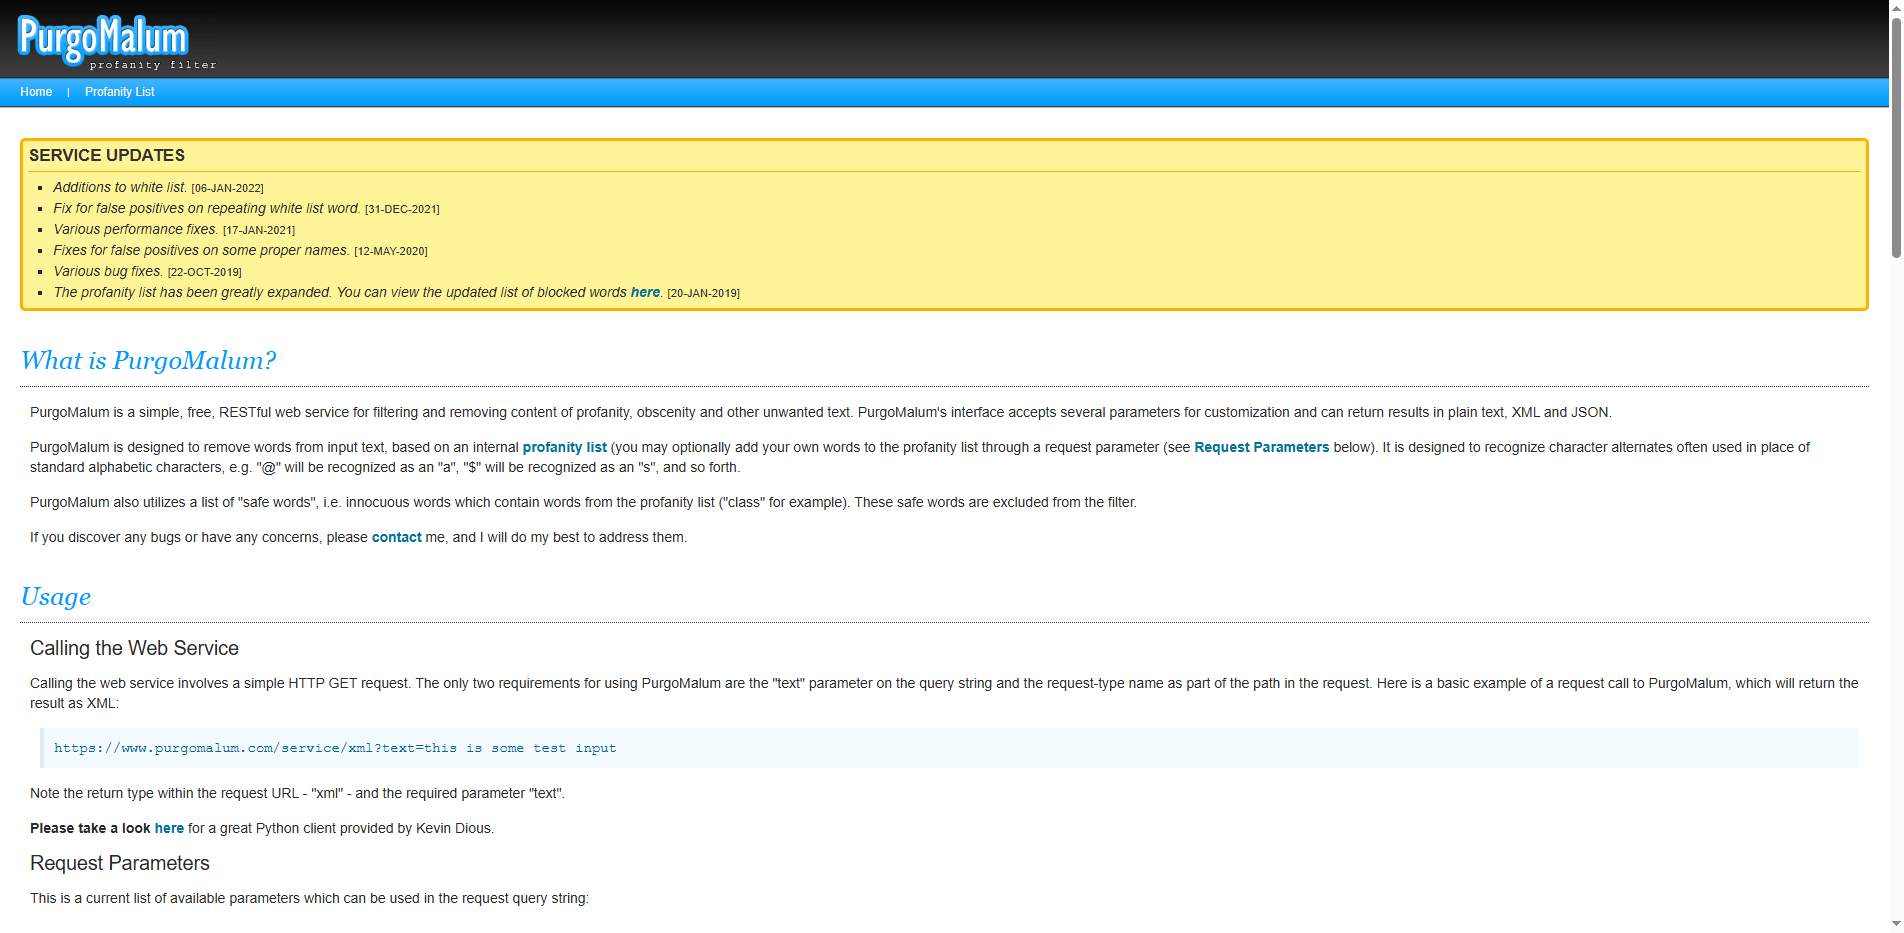The width and height of the screenshot is (1904, 933).
Task: Click the Request Parameters section heading
Action: pos(119,863)
